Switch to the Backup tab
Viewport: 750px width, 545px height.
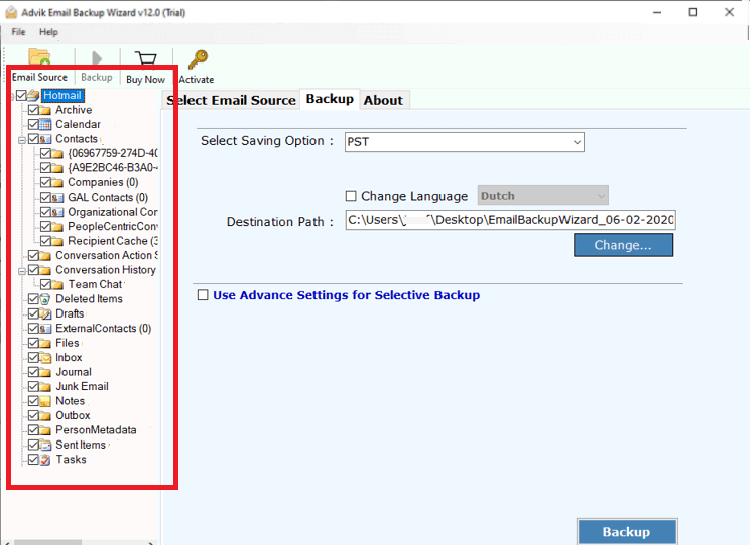[330, 99]
